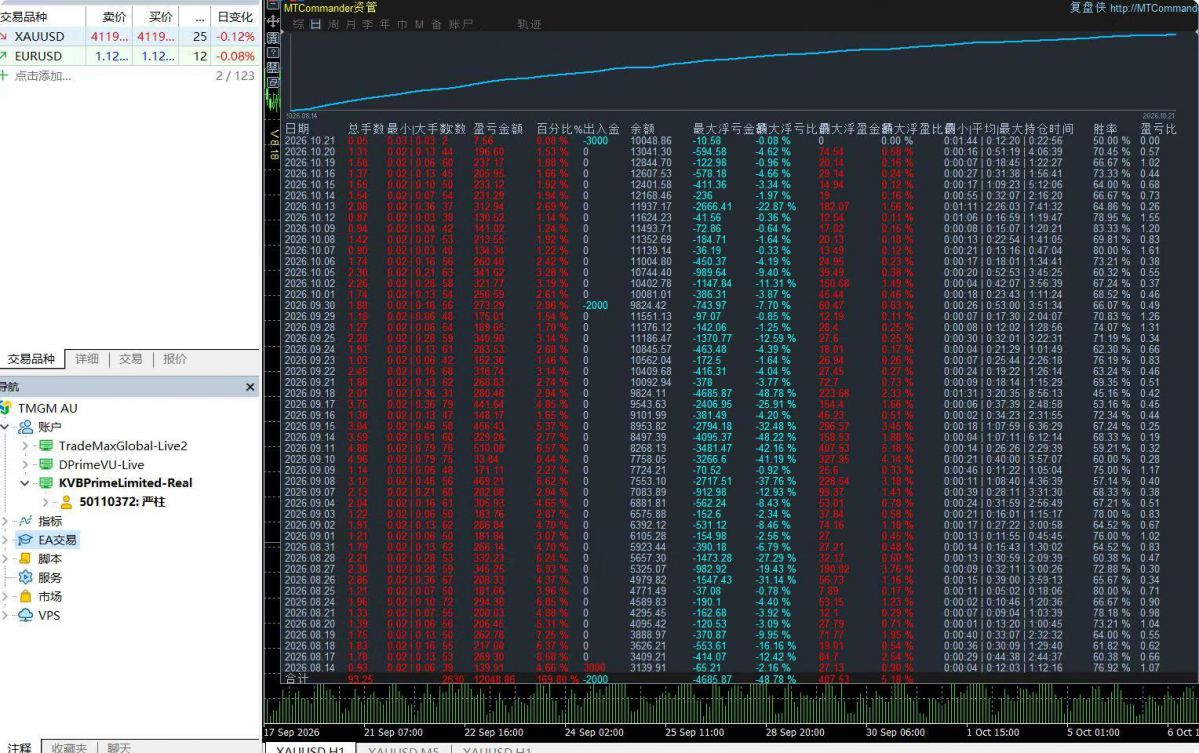Viewport: 1199px width, 753px height.
Task: Click the DPrimeVU-Live server icon
Action: click(x=46, y=465)
